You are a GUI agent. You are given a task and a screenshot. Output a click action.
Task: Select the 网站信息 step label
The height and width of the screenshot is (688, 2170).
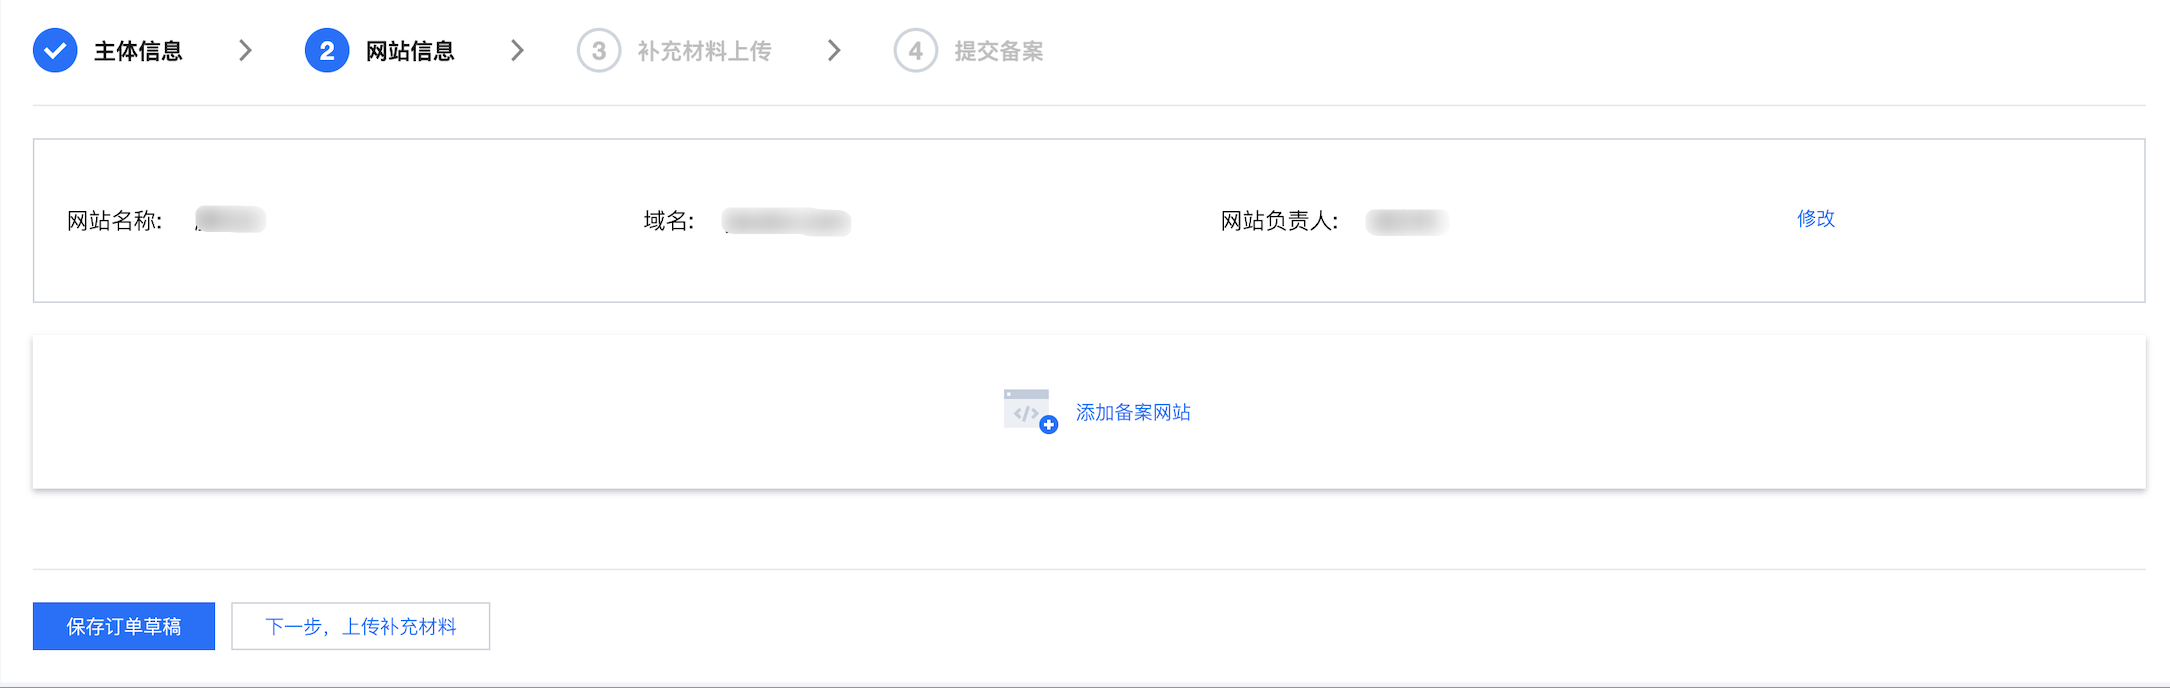(x=410, y=51)
